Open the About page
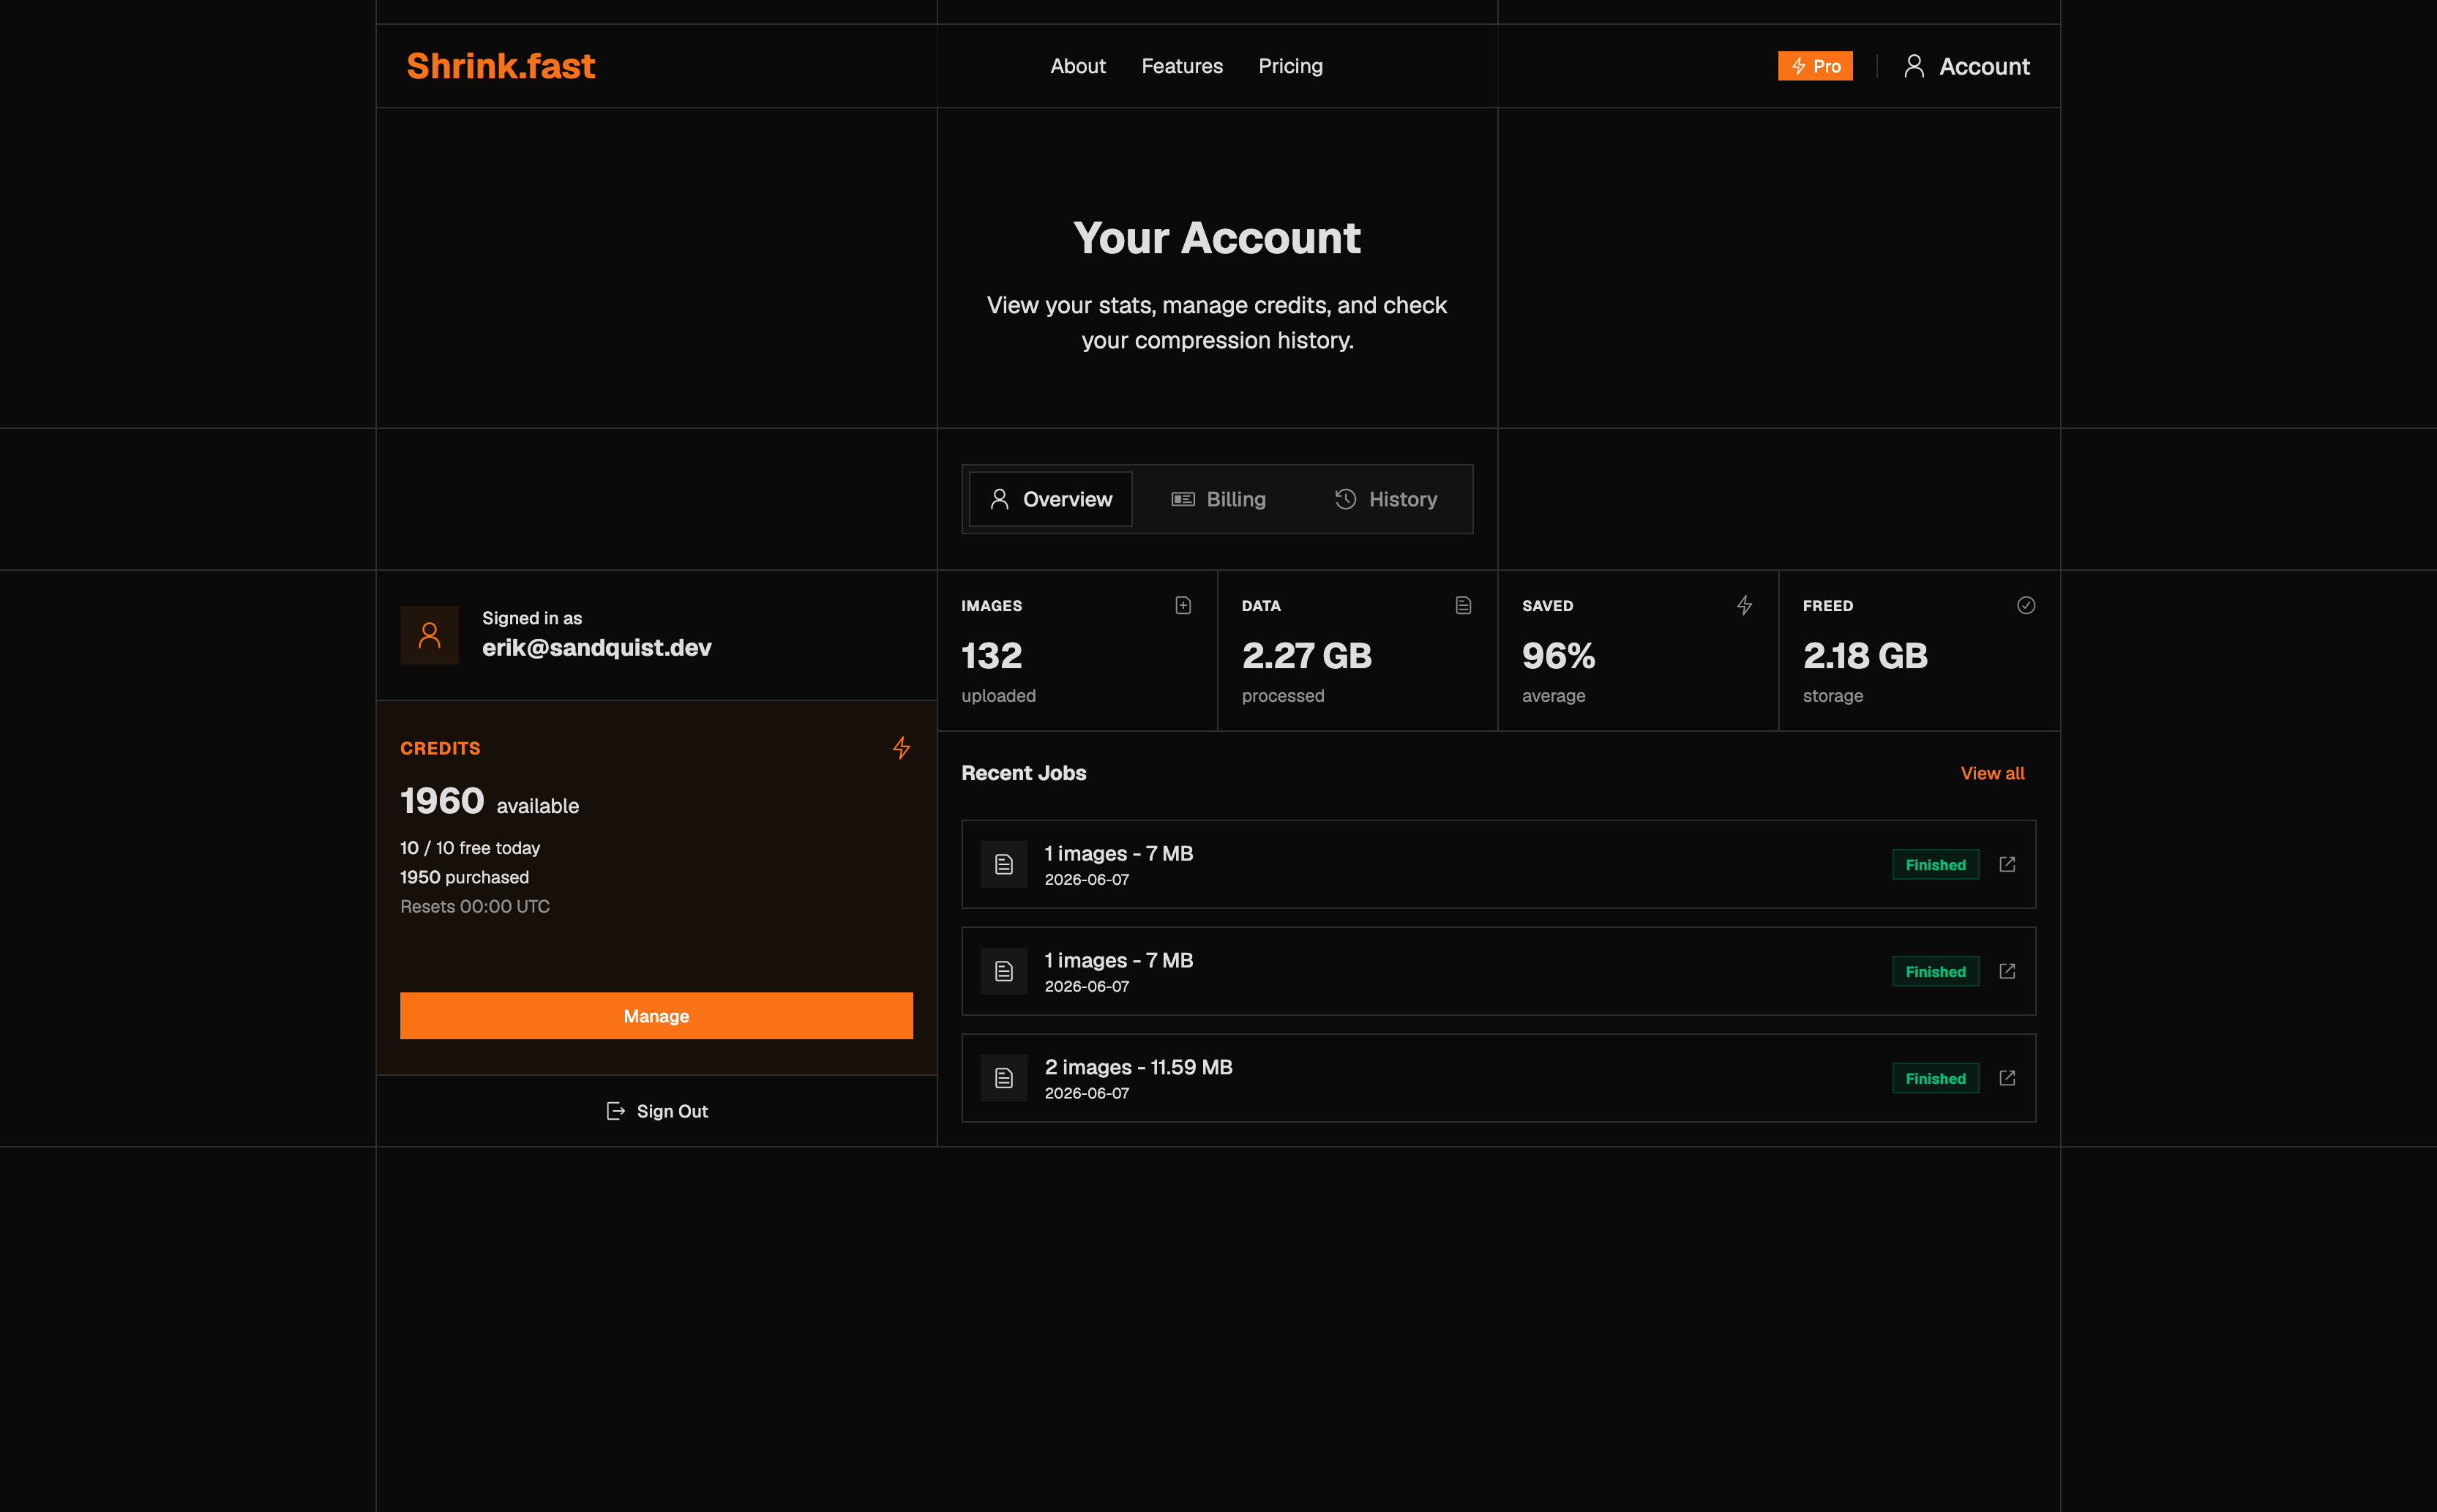Viewport: 2437px width, 1512px height. click(1077, 66)
